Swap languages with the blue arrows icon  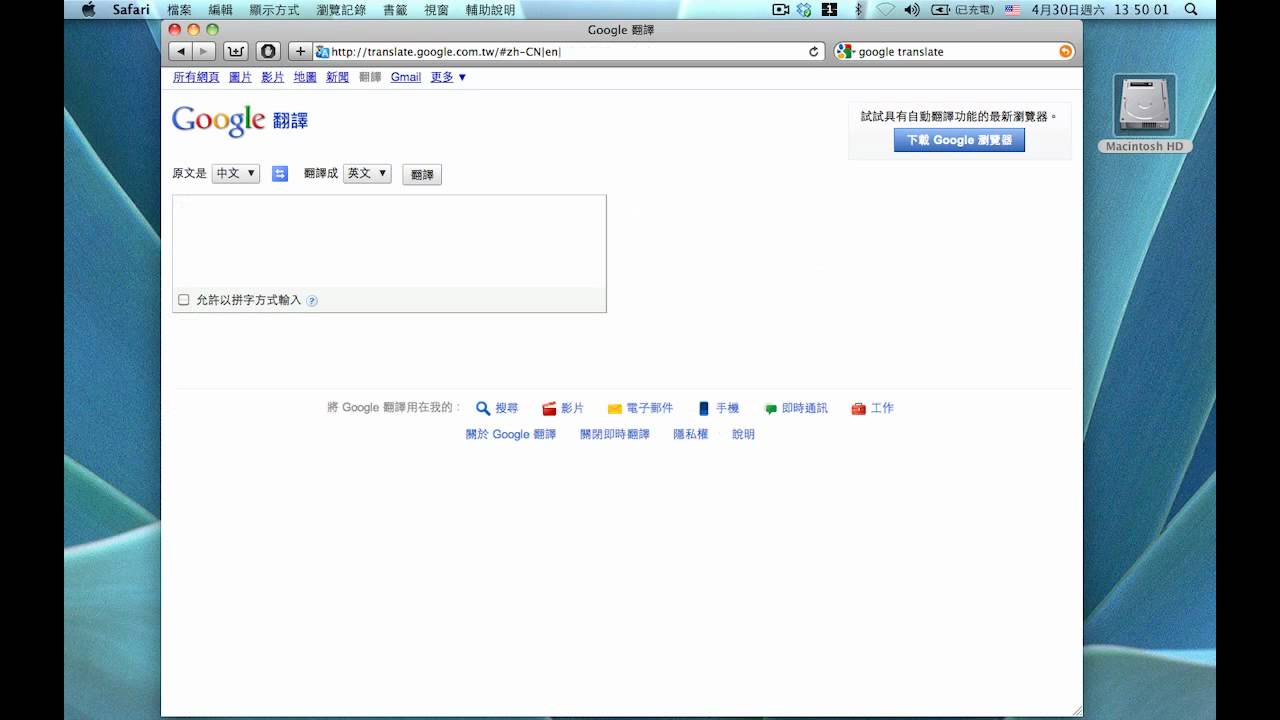[x=280, y=174]
